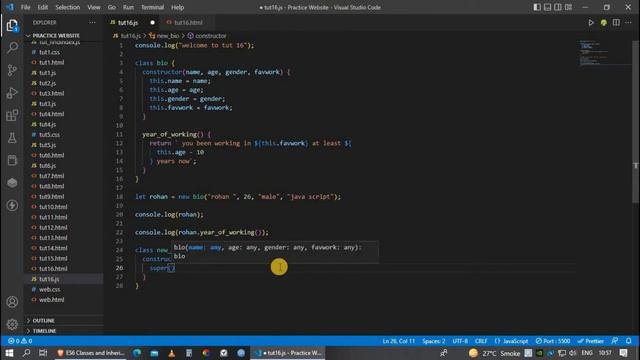Open the Help menu
The width and height of the screenshot is (640, 360).
[x=177, y=7]
